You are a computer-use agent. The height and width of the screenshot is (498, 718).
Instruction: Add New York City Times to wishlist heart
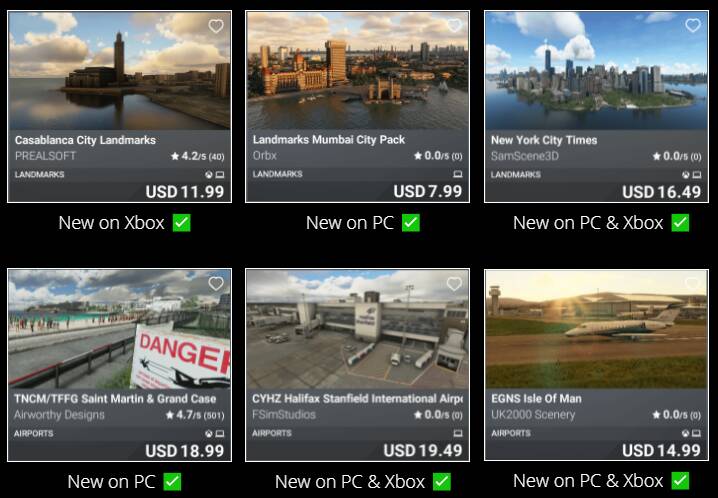693,26
